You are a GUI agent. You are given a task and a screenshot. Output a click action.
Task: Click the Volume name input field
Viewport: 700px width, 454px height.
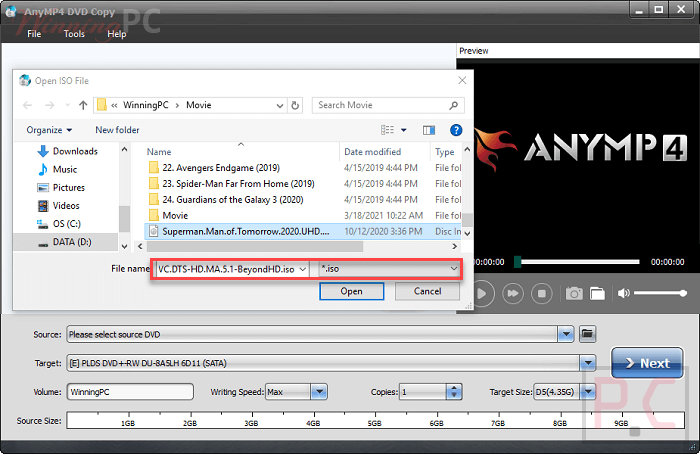click(x=130, y=392)
